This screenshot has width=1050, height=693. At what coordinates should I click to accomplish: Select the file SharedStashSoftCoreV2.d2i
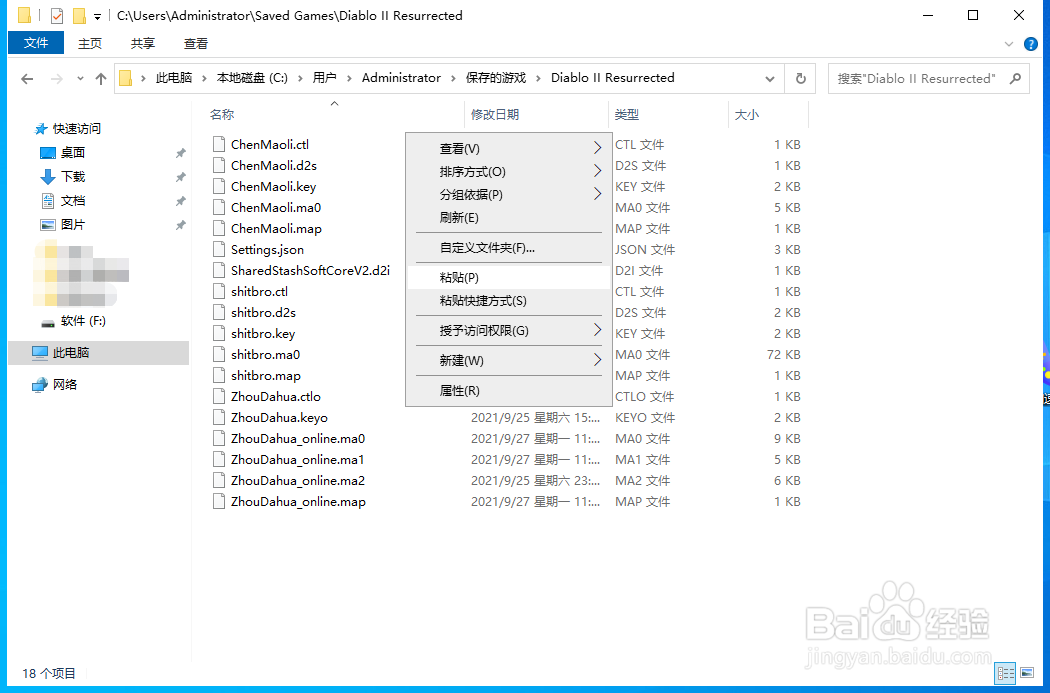coord(310,271)
